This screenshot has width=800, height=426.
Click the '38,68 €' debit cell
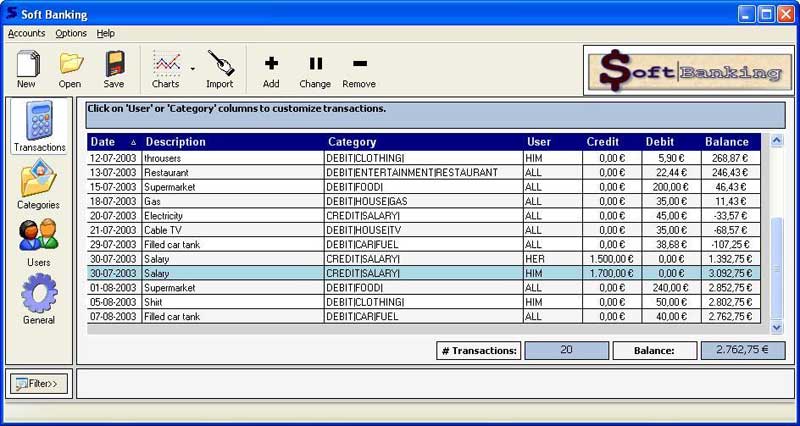(671, 244)
